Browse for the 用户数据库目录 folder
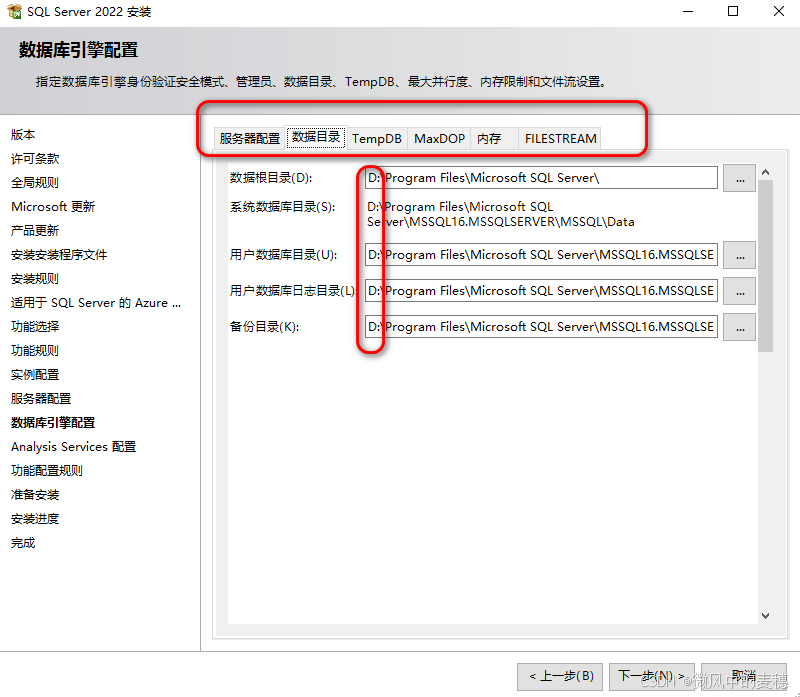800x697 pixels. click(x=739, y=255)
